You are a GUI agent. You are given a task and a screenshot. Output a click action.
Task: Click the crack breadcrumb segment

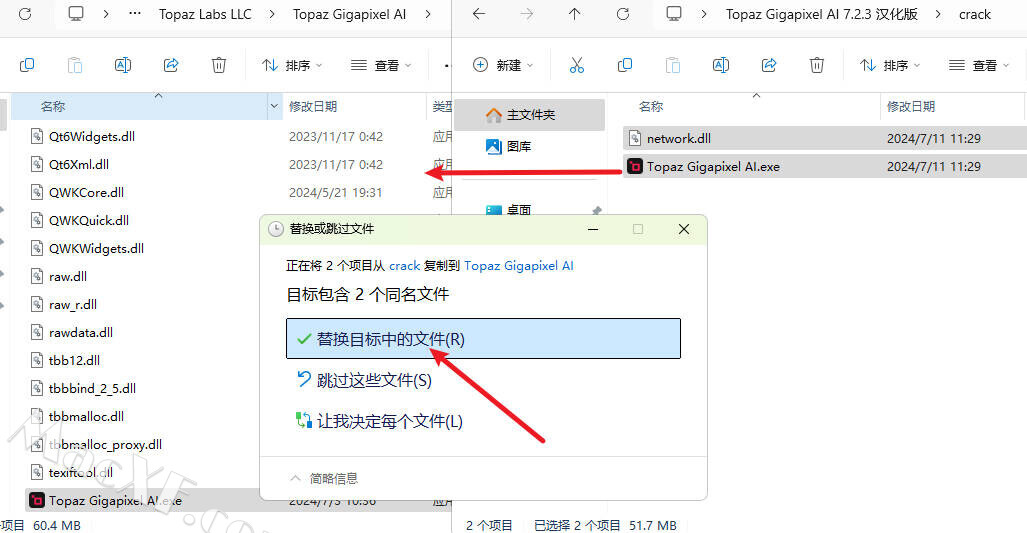click(x=975, y=14)
